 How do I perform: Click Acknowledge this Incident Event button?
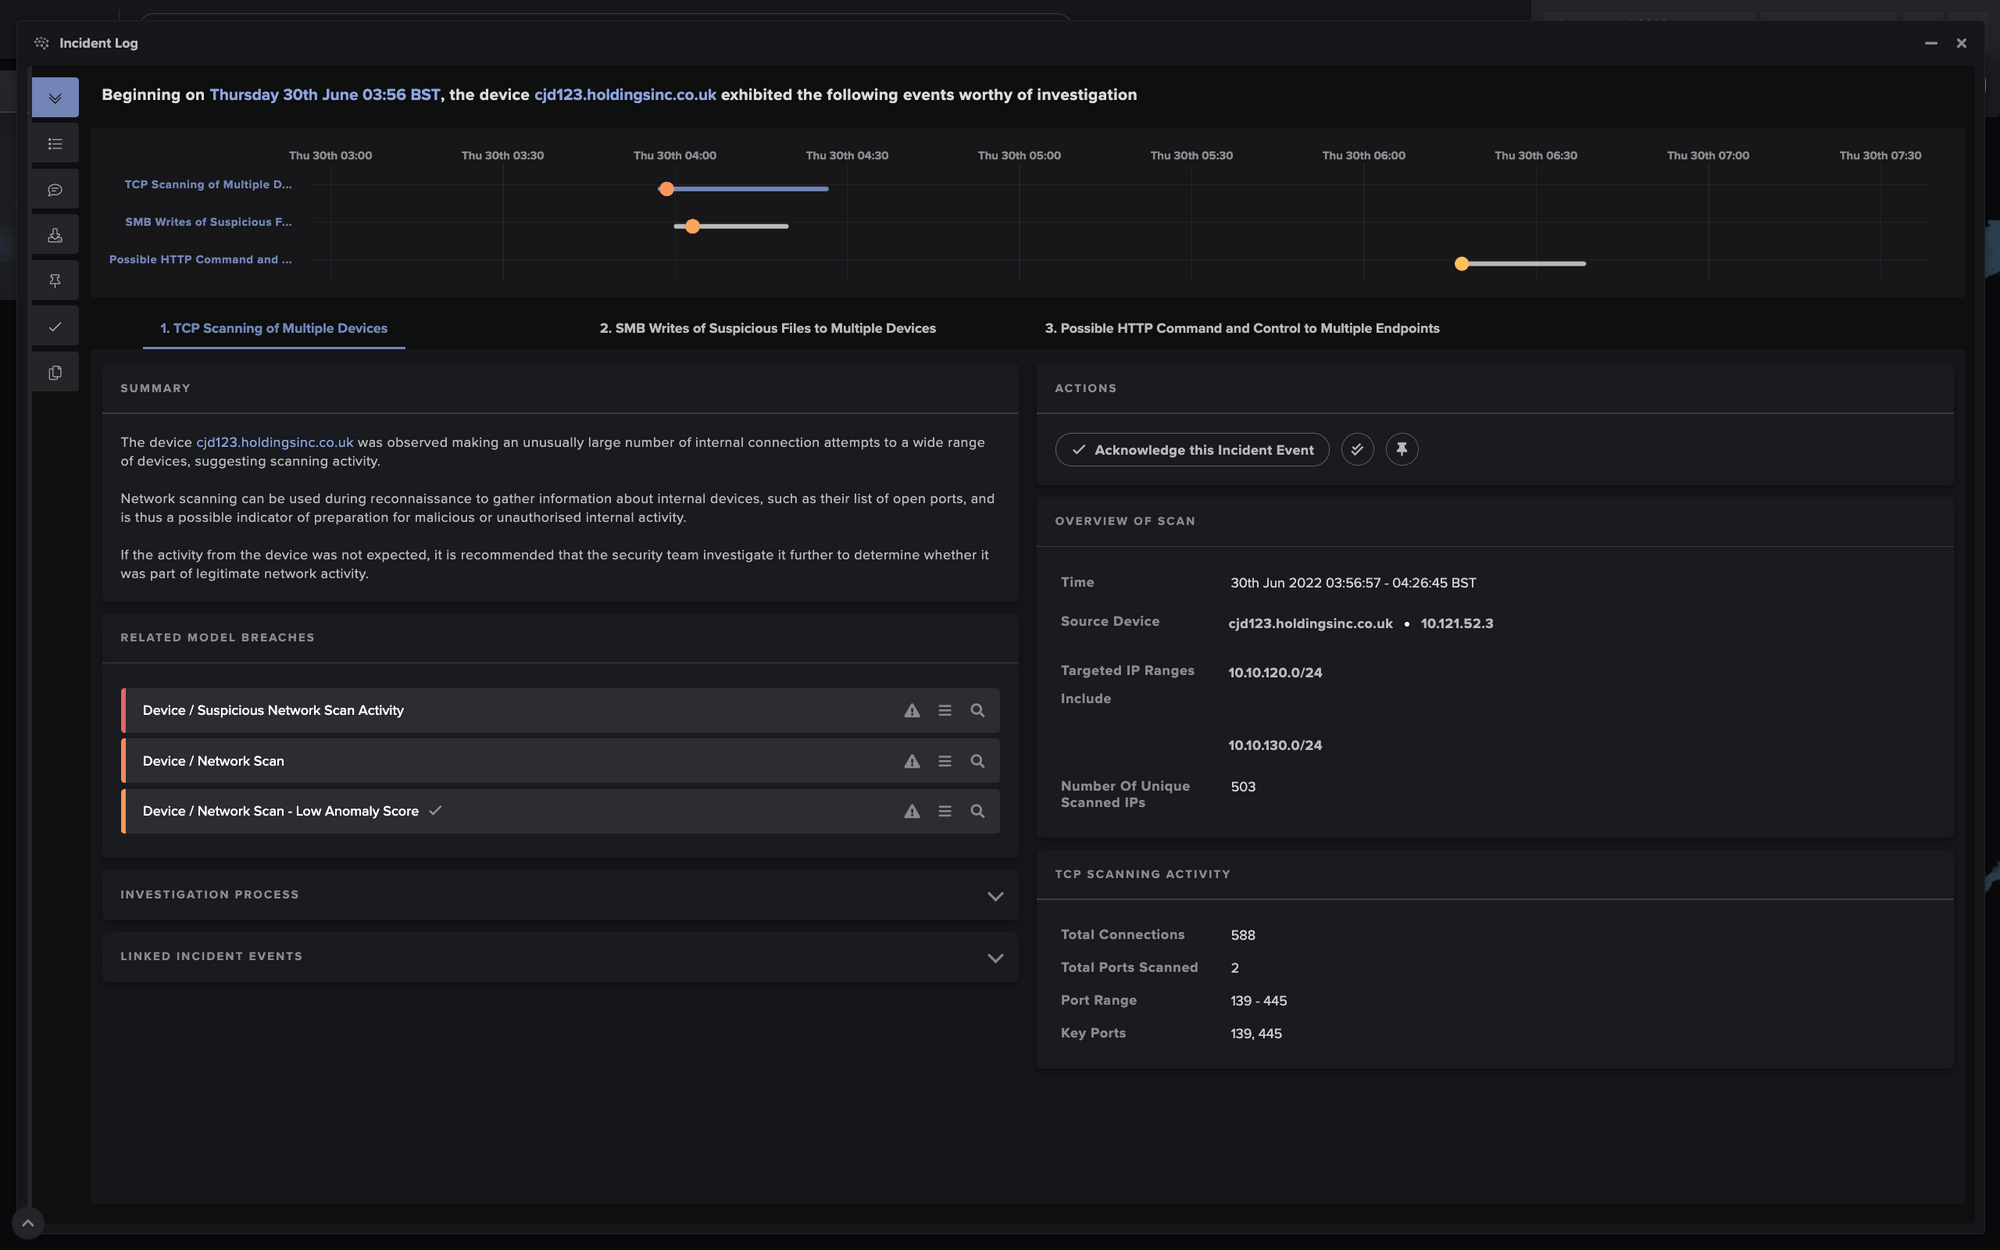click(x=1192, y=450)
